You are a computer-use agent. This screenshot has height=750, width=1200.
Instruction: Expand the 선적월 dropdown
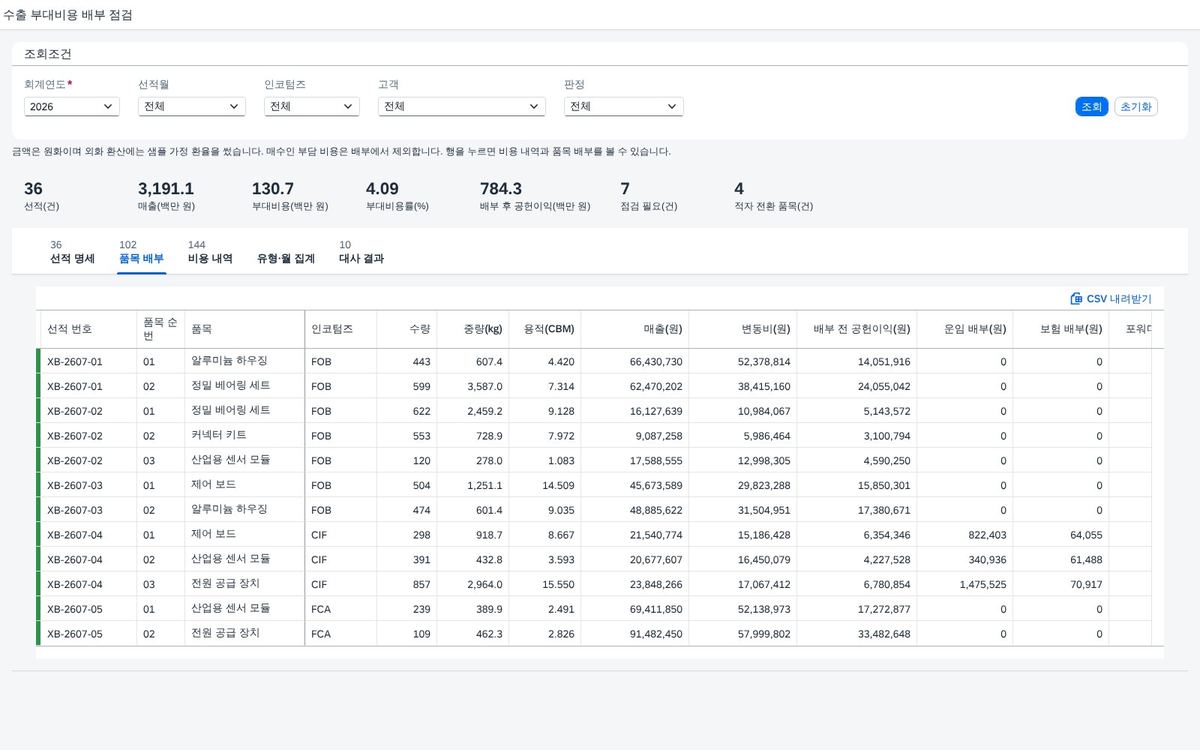pos(192,106)
